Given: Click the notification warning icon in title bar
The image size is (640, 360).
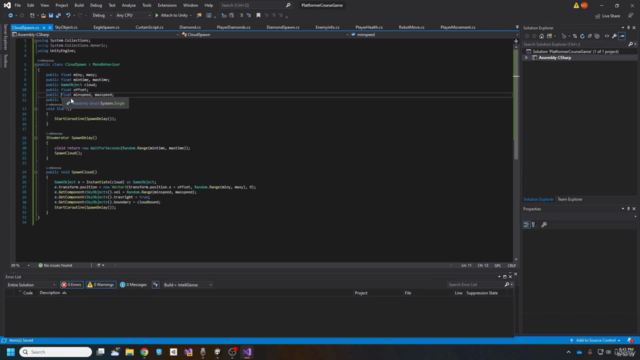Looking at the screenshot, I should coord(576,5).
